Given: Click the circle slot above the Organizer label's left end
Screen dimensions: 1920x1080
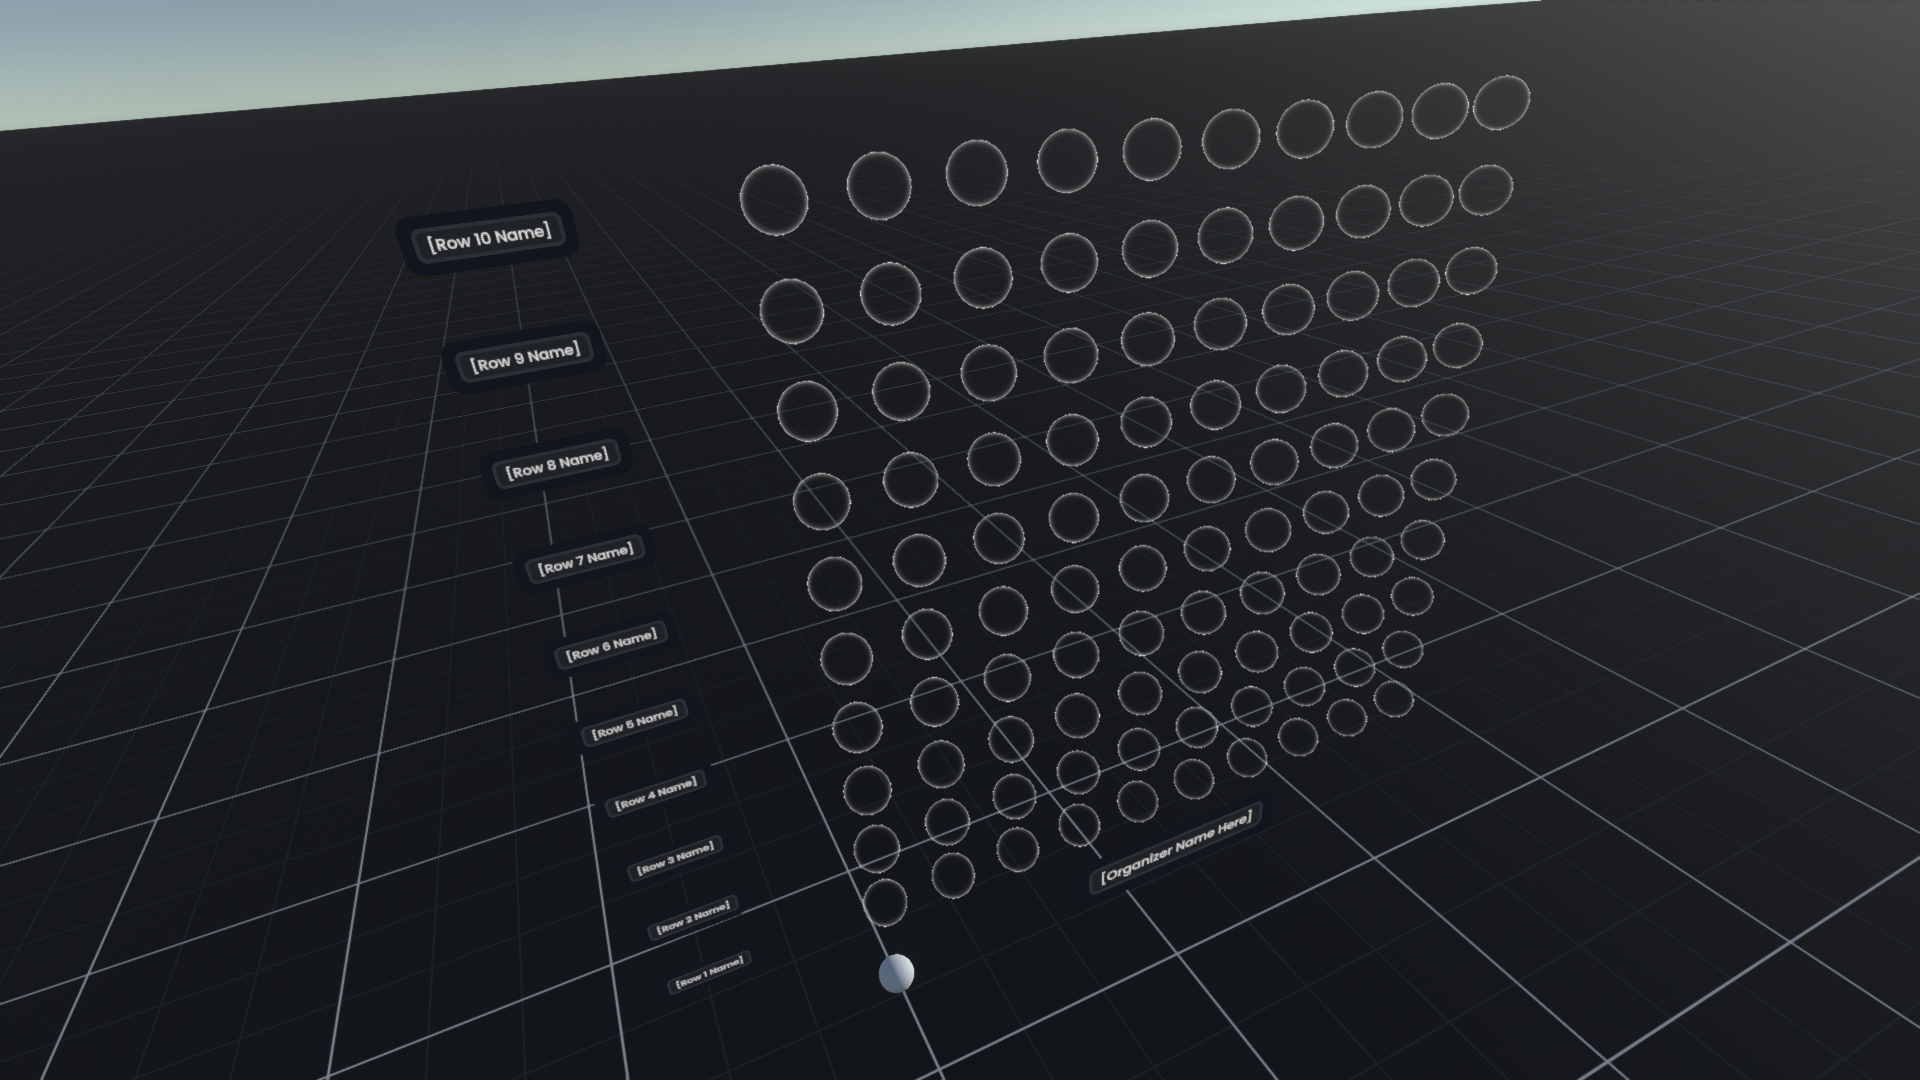Looking at the screenshot, I should (x=1079, y=824).
